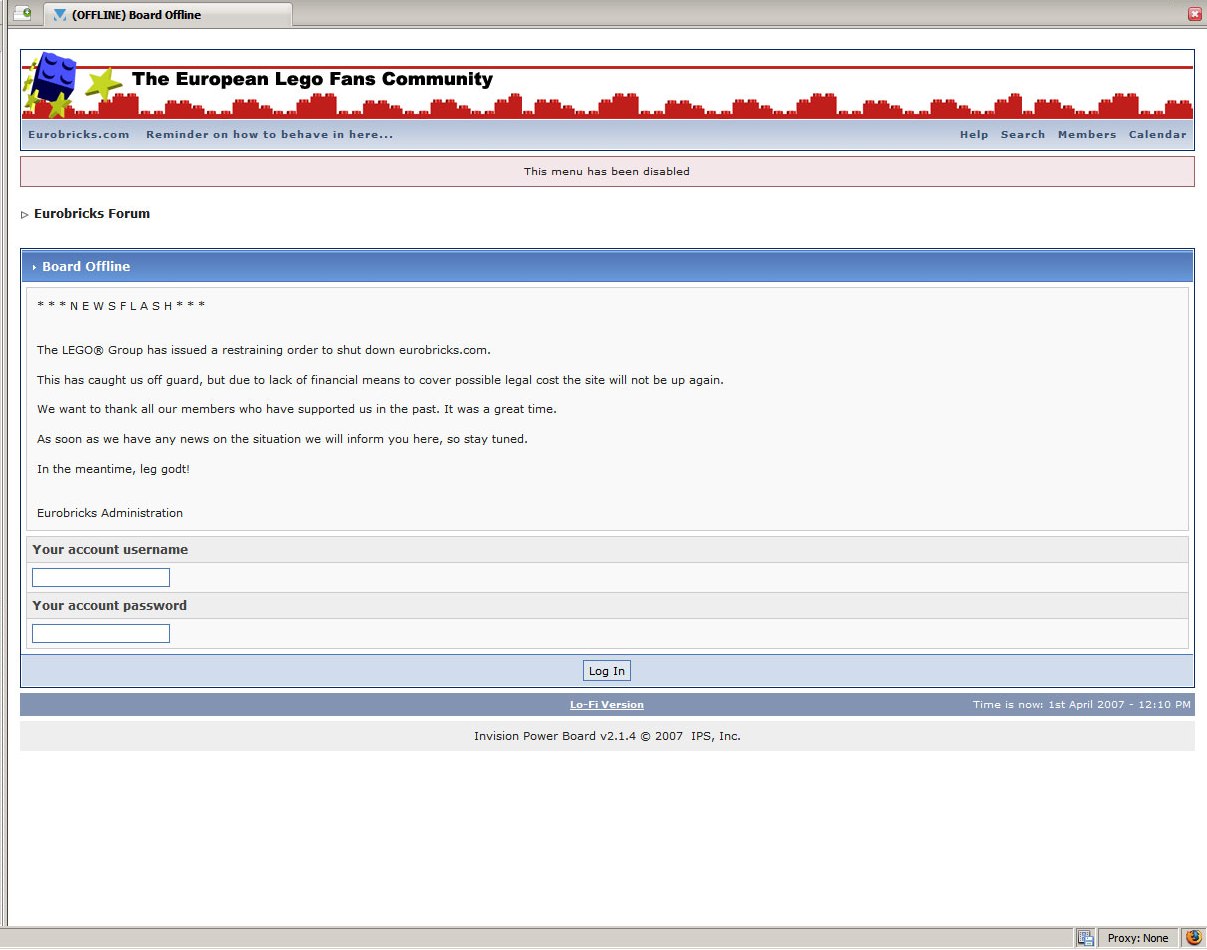The width and height of the screenshot is (1207, 950).
Task: Click the new tab icon with green plus
Action: click(21, 14)
